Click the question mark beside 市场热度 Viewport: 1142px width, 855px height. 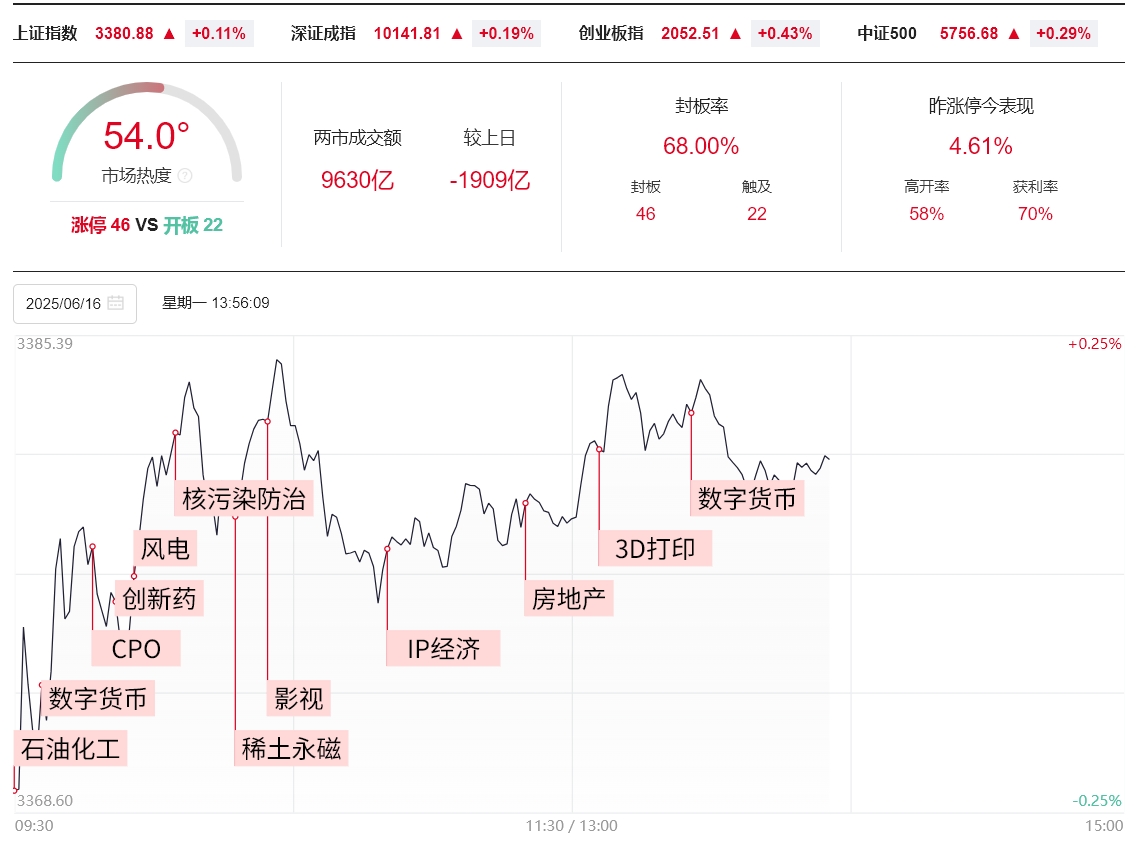click(x=185, y=176)
